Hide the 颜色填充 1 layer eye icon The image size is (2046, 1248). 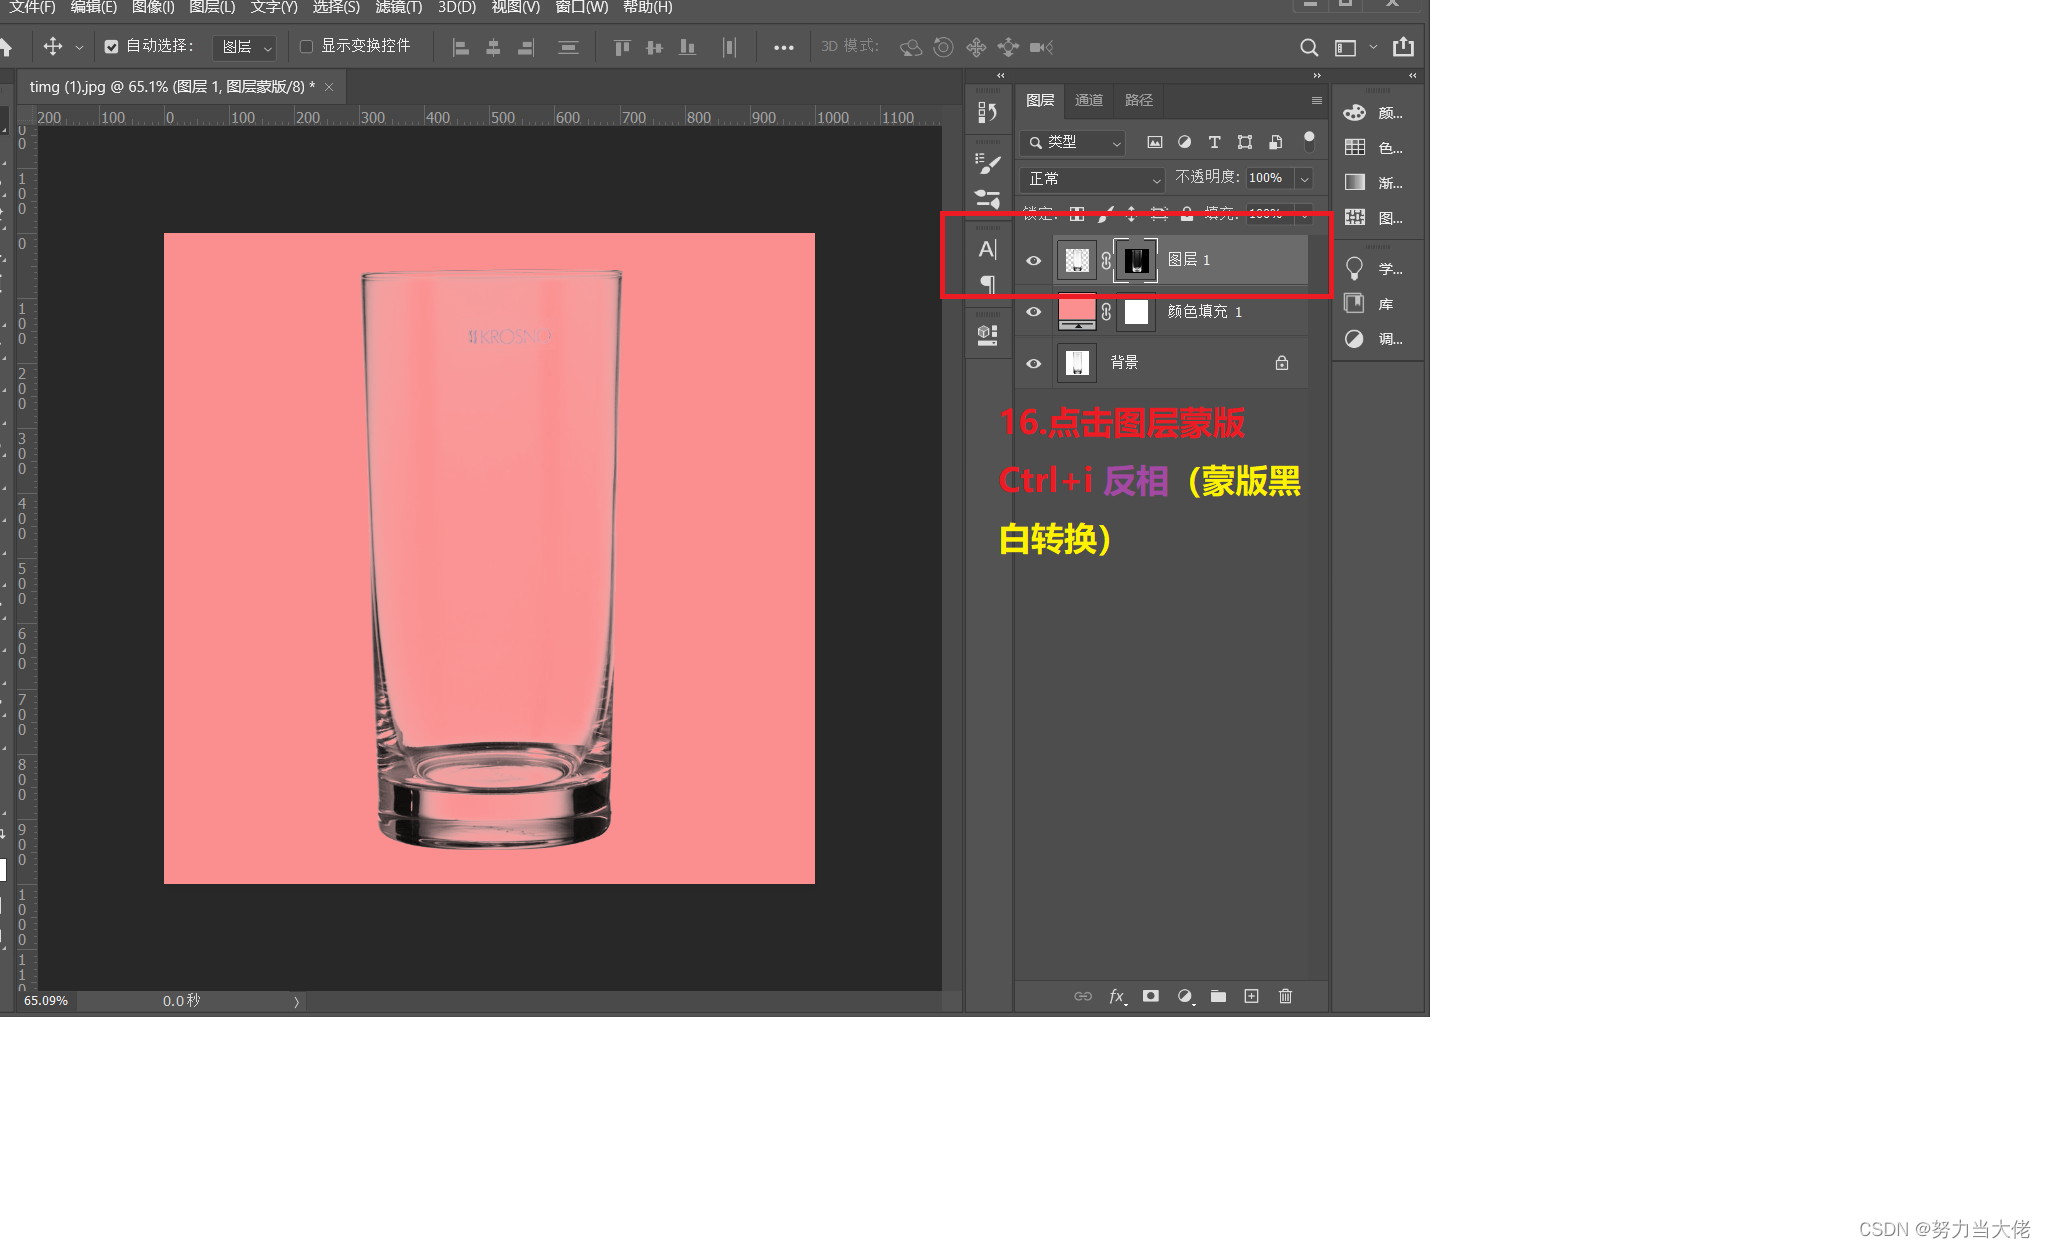click(1034, 312)
